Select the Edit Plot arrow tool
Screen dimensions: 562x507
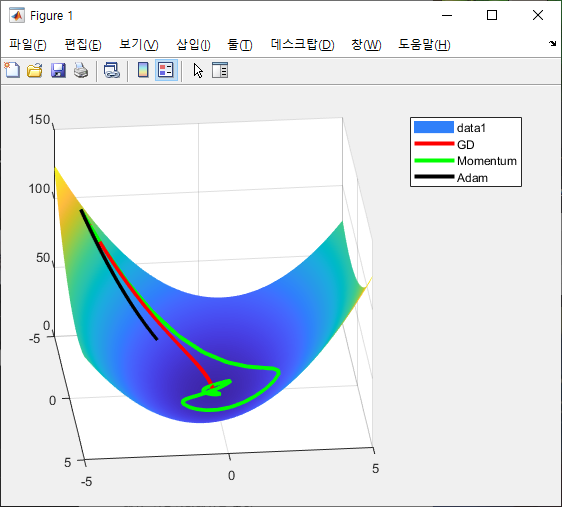point(198,70)
